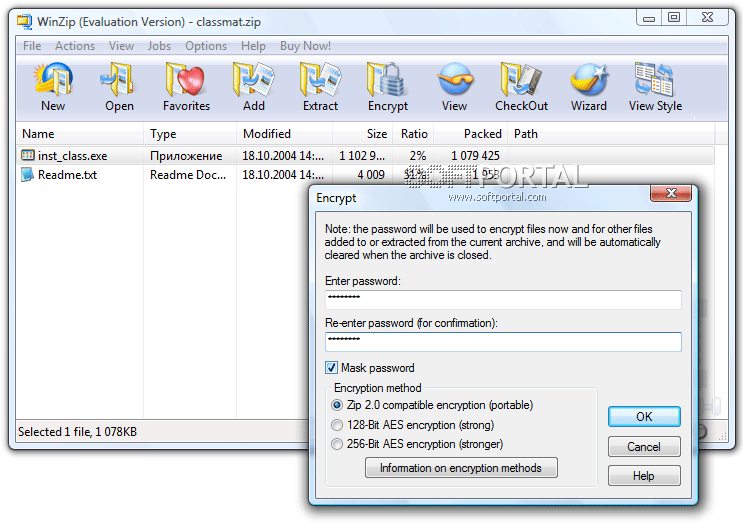743x524 pixels.
Task: Open the Jobs menu
Action: click(159, 46)
